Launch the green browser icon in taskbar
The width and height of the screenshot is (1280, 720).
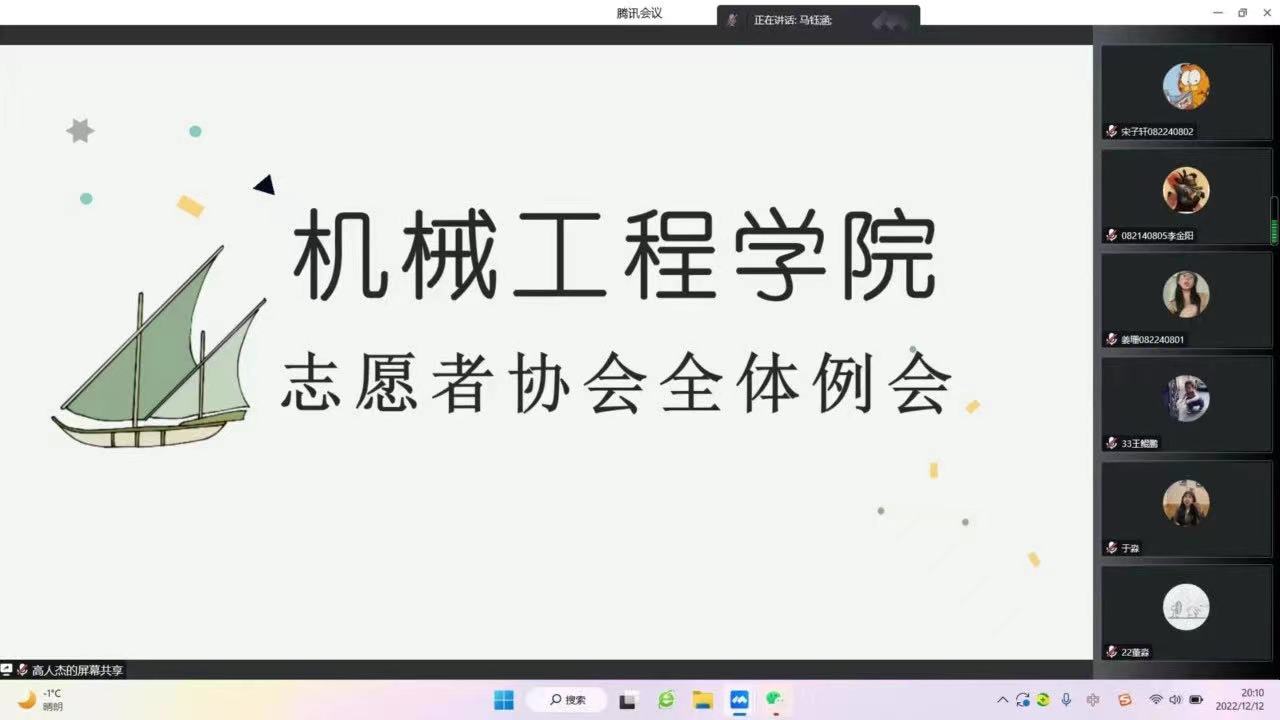(666, 700)
